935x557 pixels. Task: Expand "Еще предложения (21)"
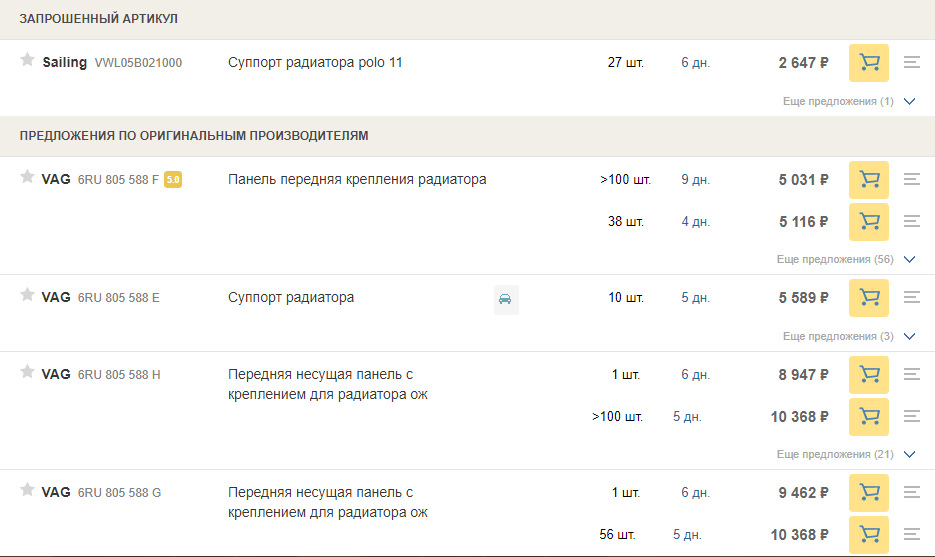point(846,454)
